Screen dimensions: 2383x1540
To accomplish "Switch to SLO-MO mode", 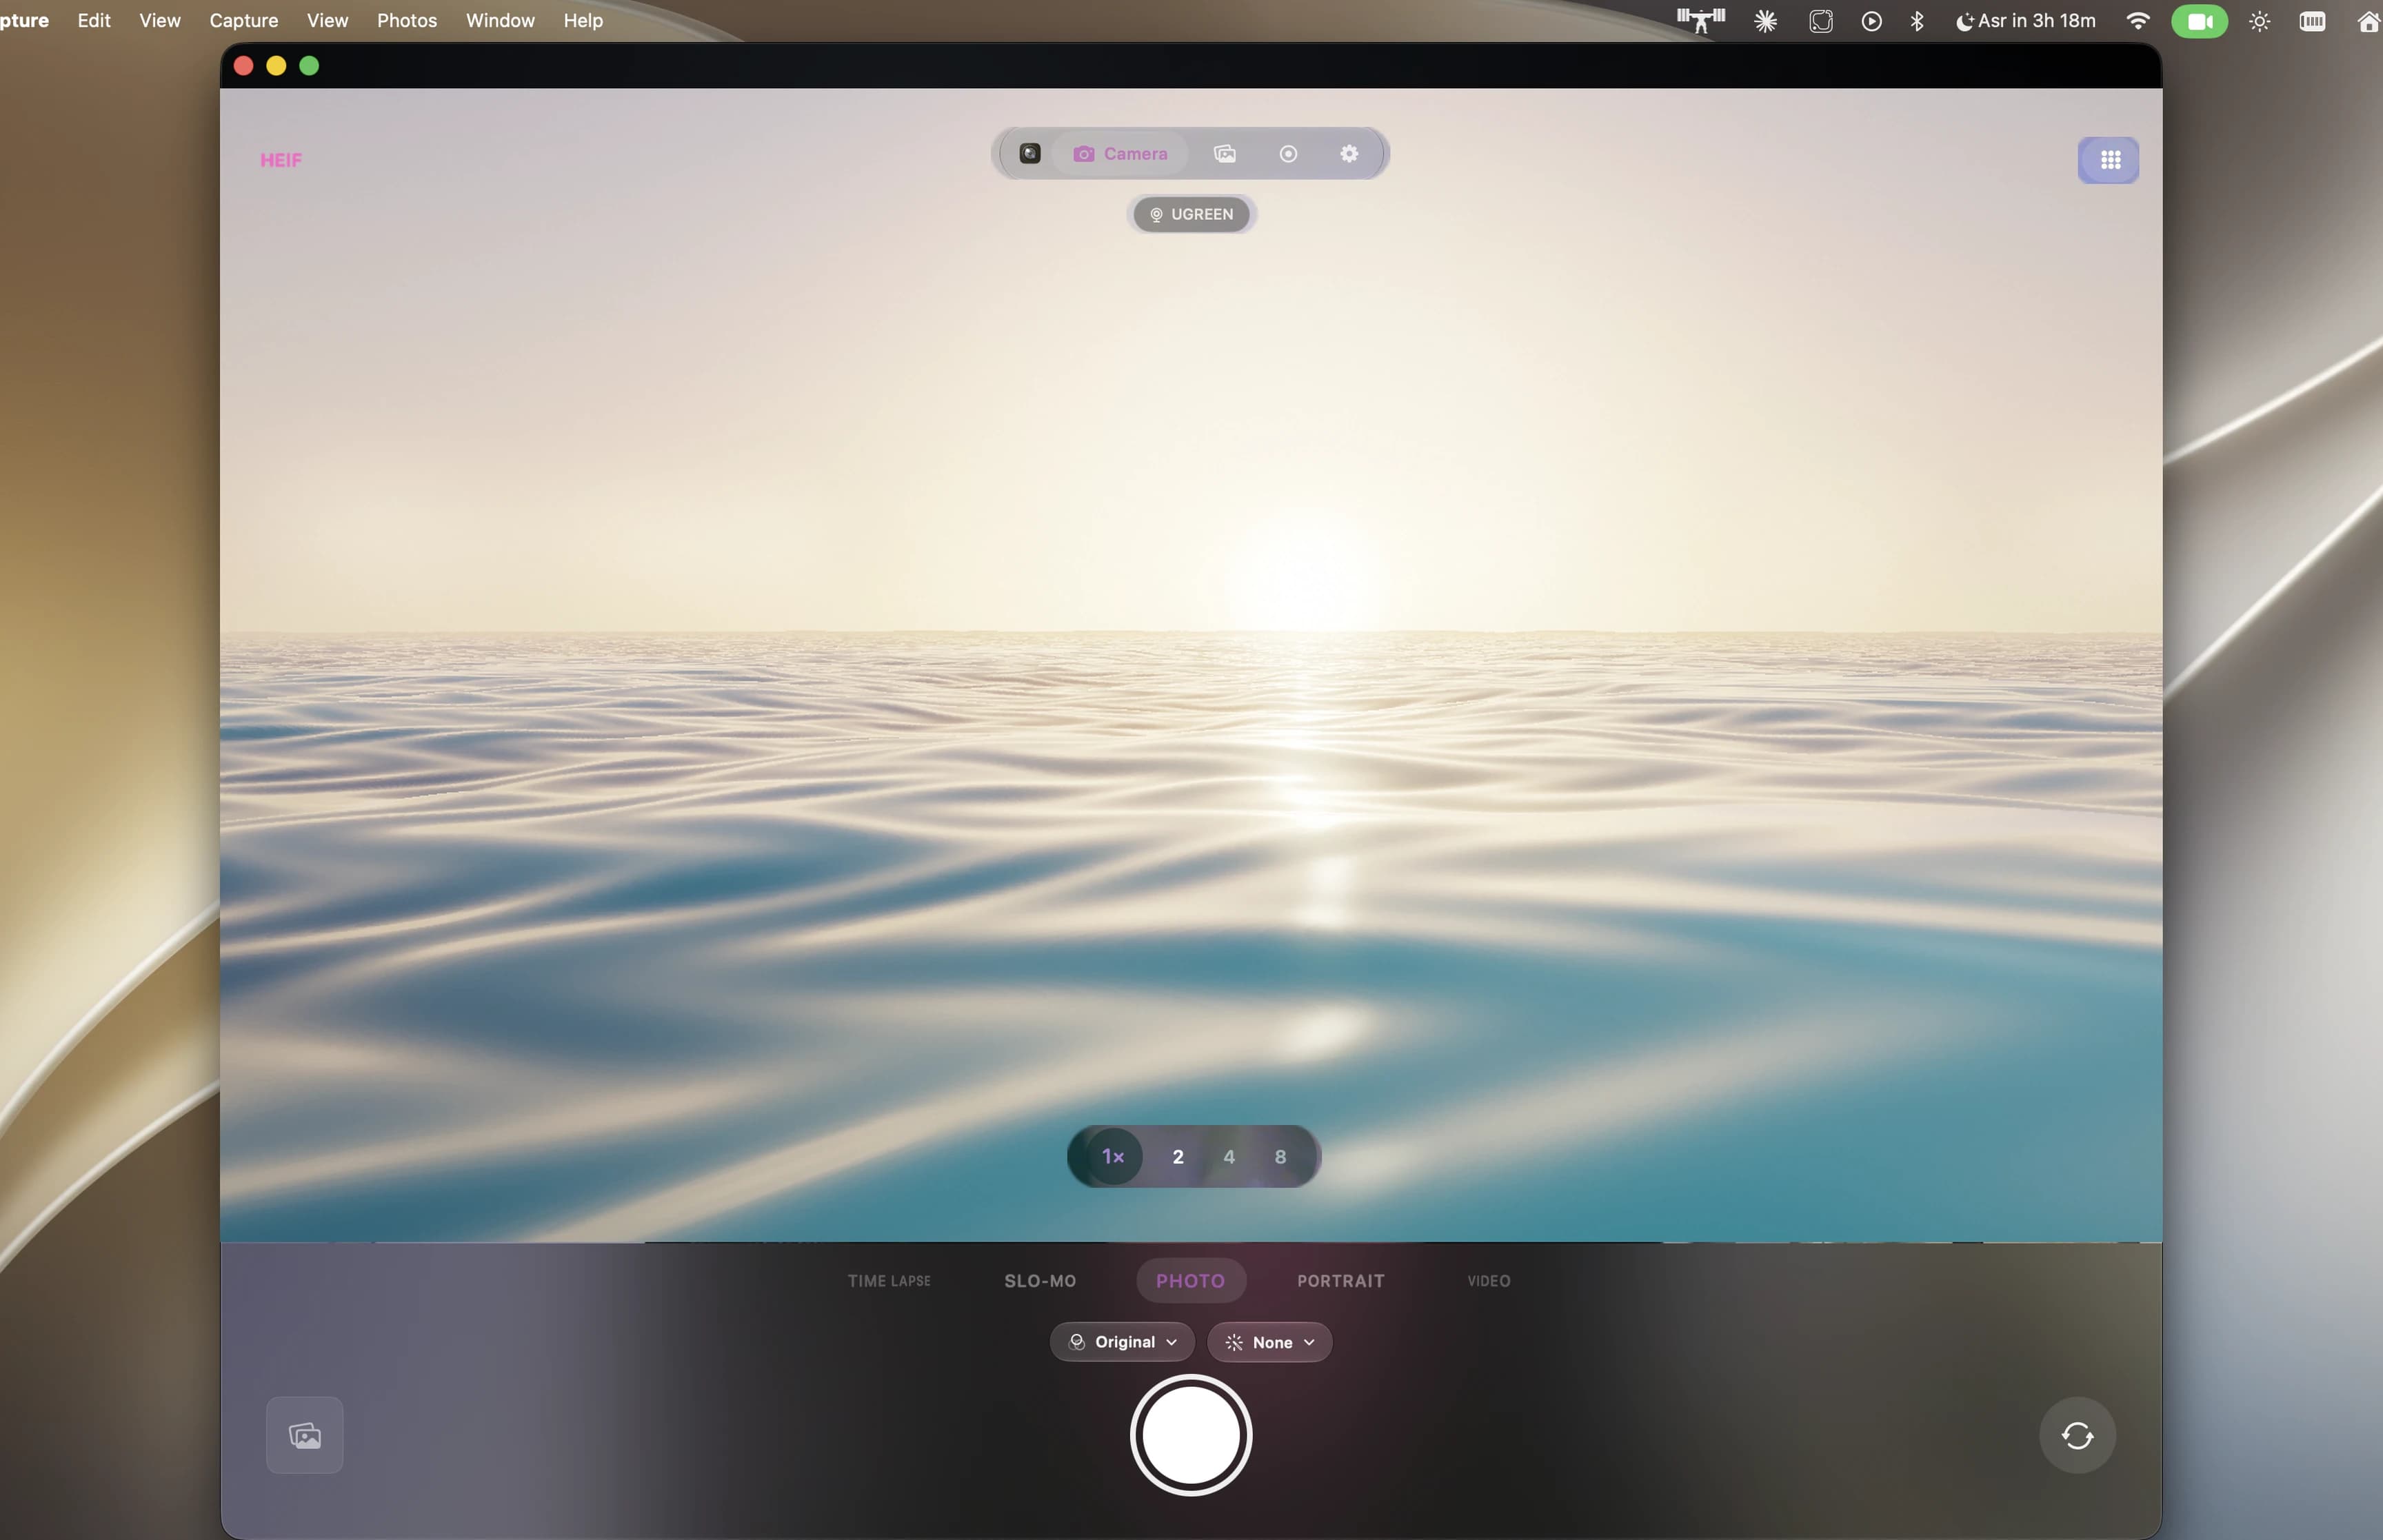I will coord(1040,1281).
